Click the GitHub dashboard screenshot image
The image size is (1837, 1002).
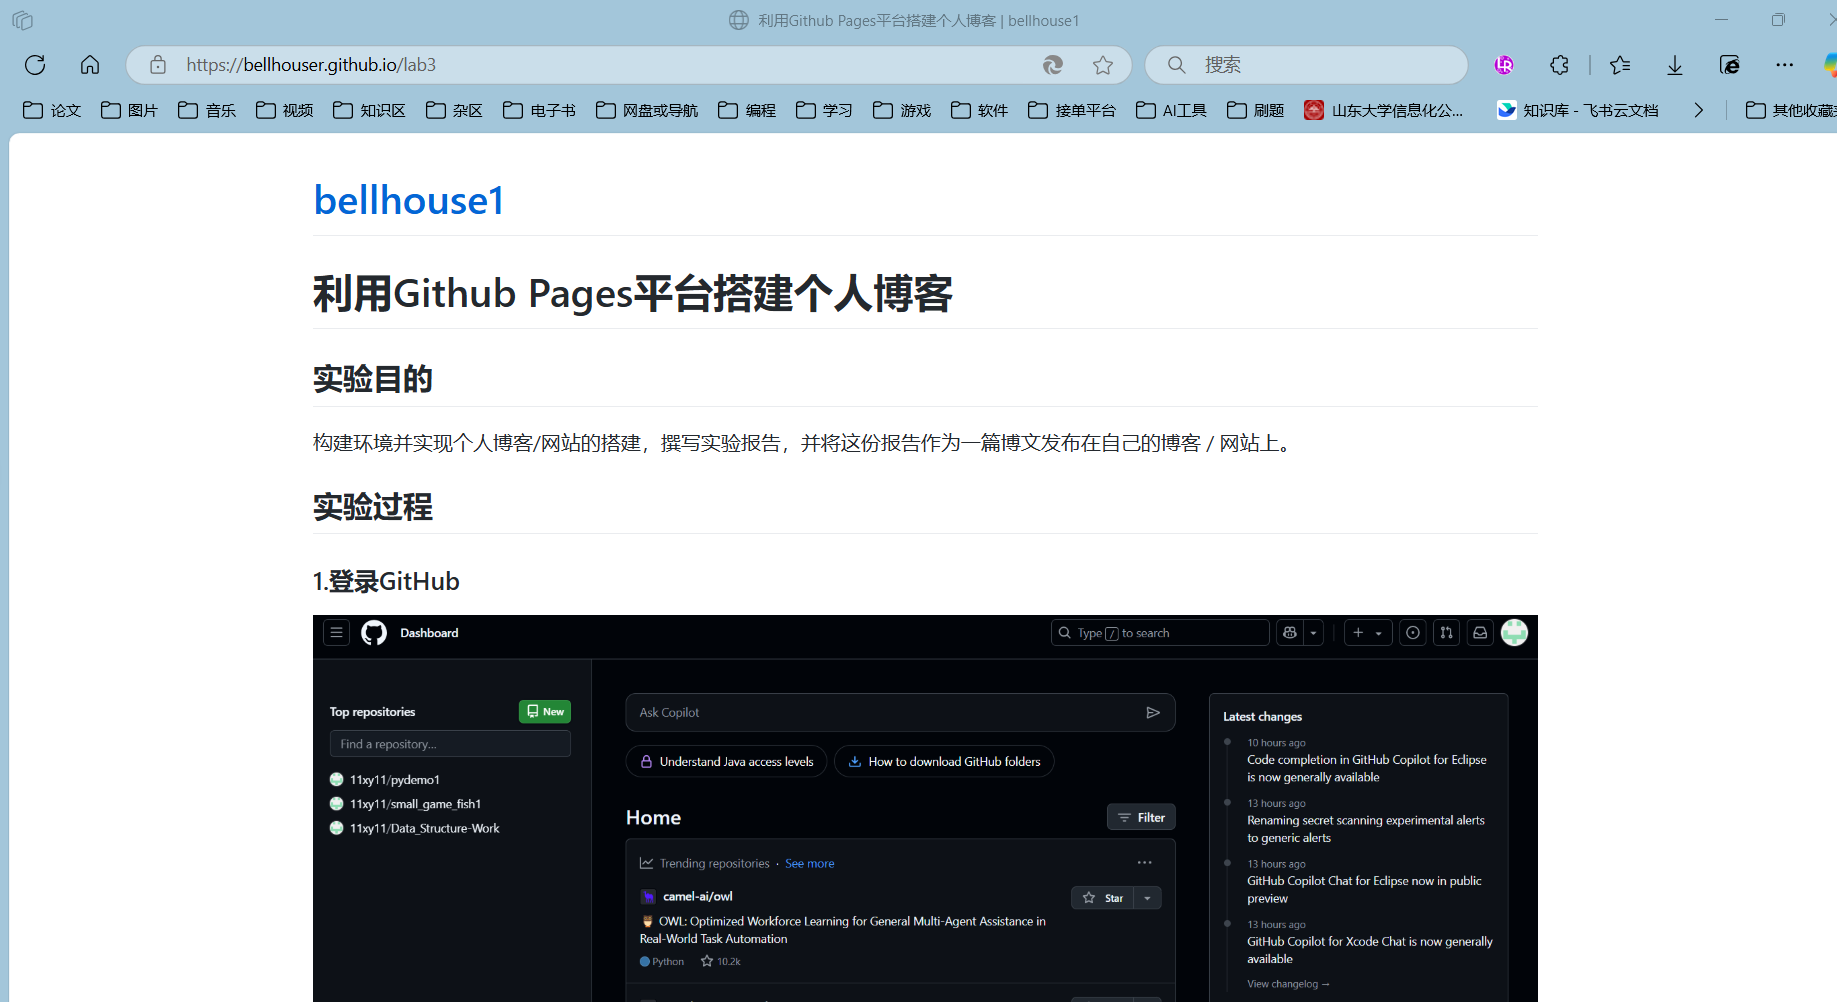(924, 808)
